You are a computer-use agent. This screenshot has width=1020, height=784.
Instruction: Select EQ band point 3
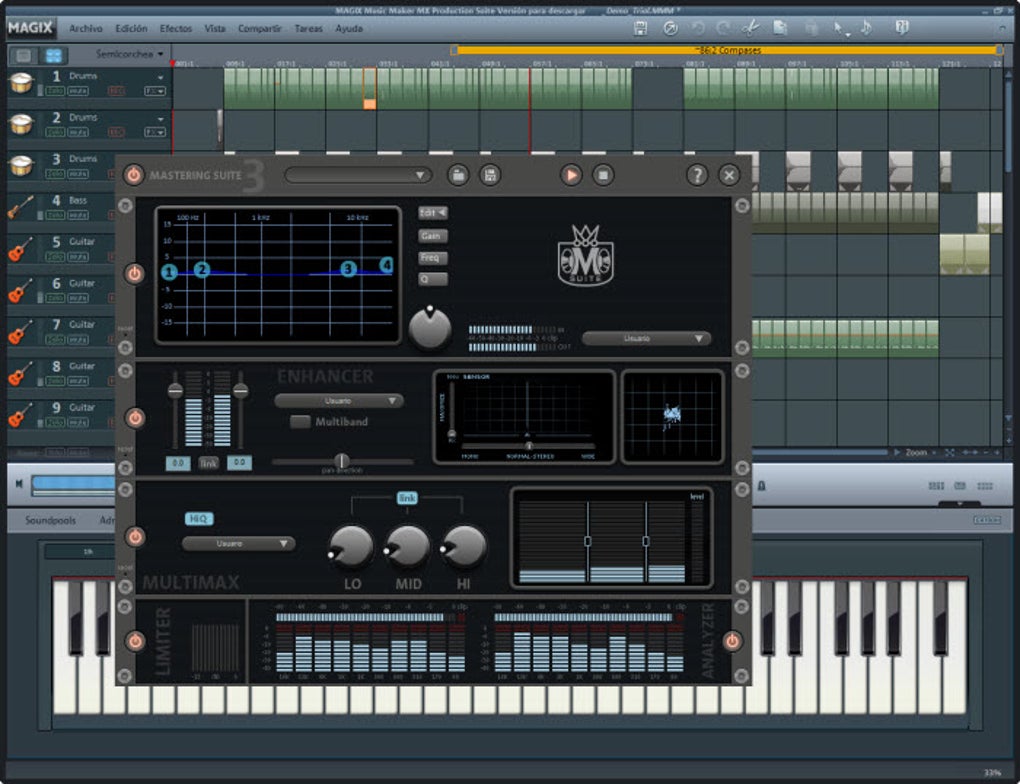point(348,269)
